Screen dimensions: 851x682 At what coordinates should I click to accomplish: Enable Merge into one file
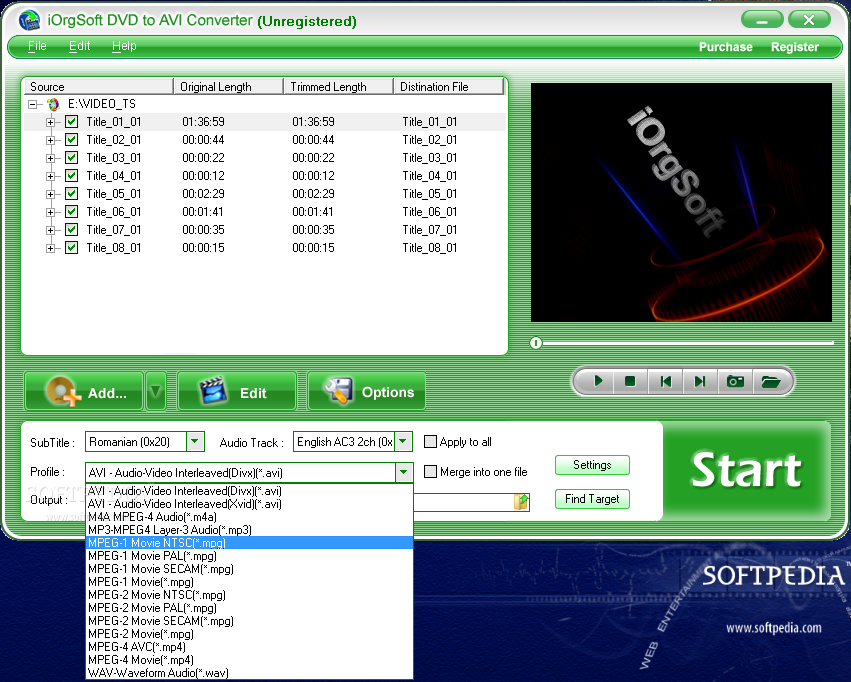tap(430, 471)
